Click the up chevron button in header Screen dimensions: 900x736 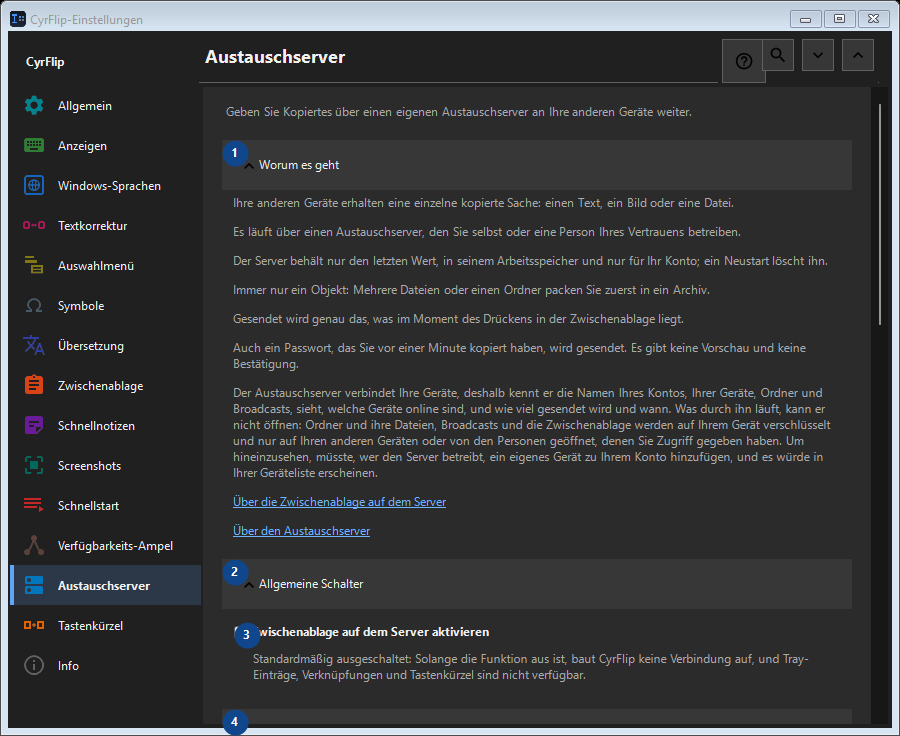click(858, 55)
